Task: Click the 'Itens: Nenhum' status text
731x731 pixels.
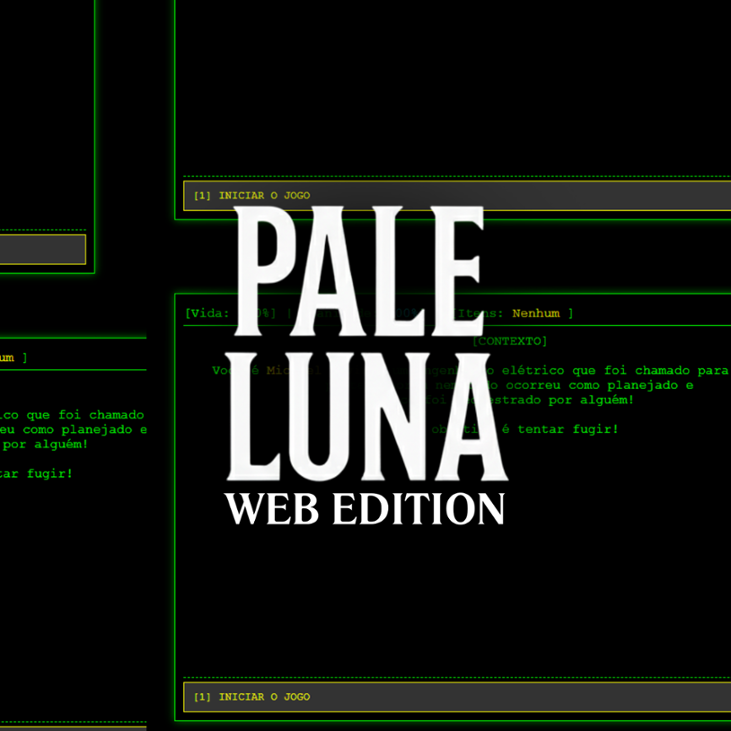Action: point(509,313)
